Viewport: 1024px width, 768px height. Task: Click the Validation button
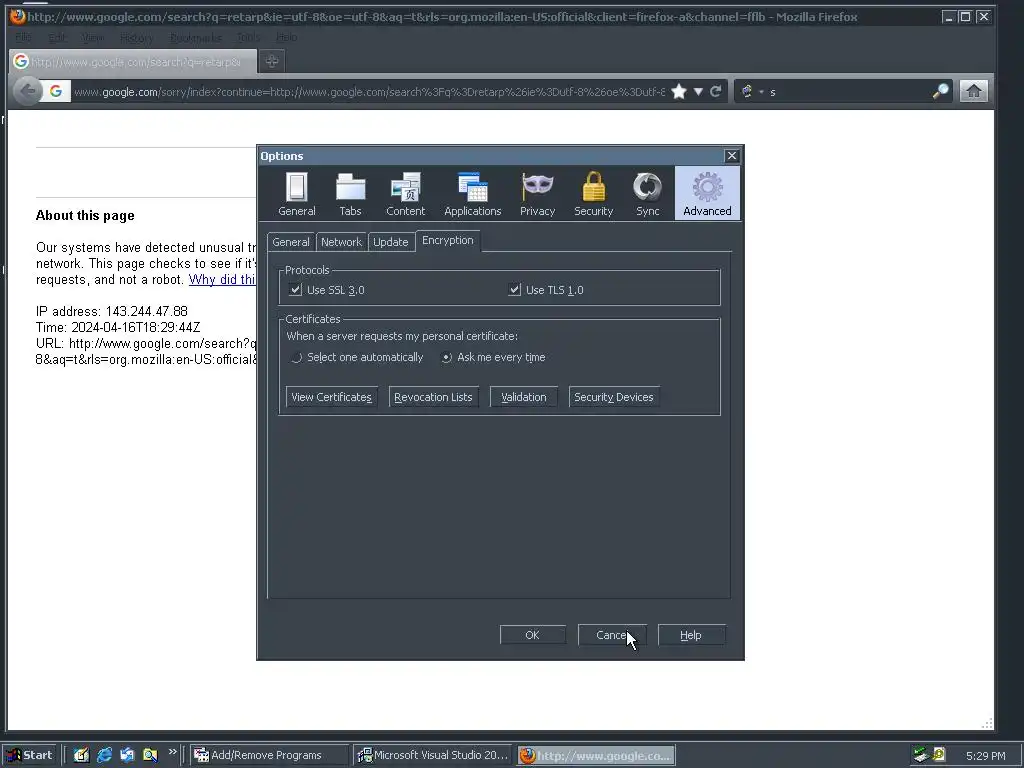tap(523, 397)
